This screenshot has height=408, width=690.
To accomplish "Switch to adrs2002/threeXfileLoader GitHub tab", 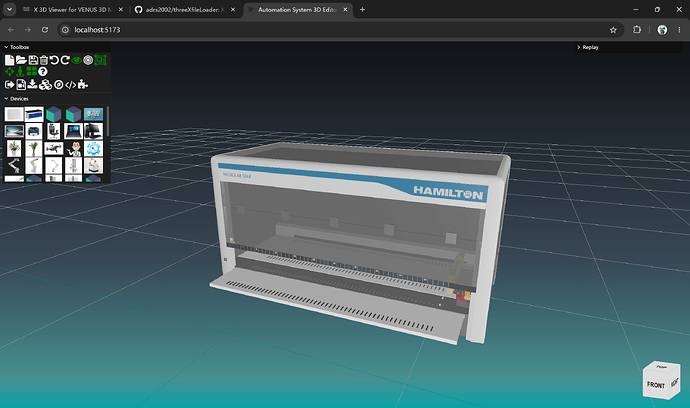I will pyautogui.click(x=185, y=10).
